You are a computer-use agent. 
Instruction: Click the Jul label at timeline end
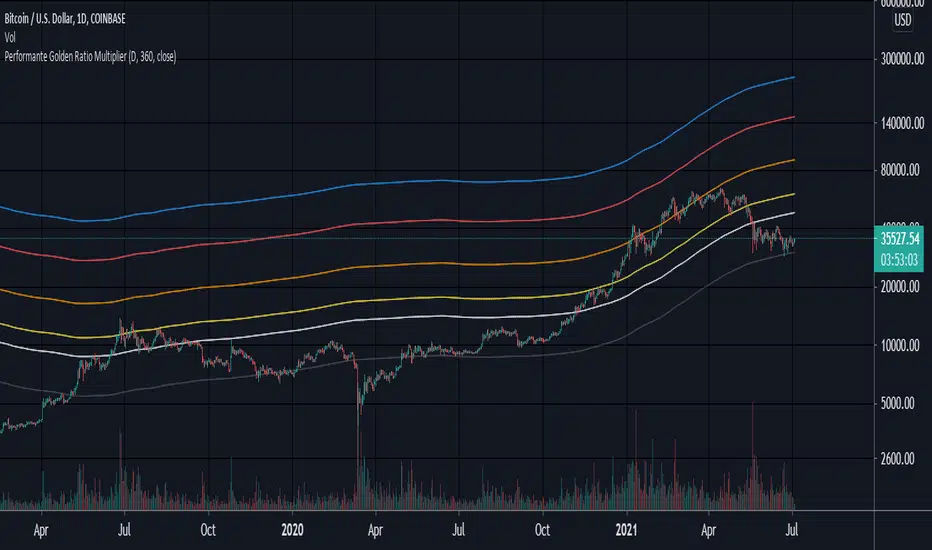(x=792, y=530)
